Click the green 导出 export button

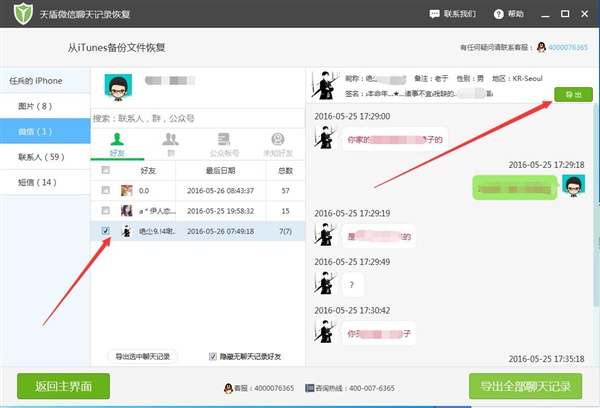[x=573, y=95]
